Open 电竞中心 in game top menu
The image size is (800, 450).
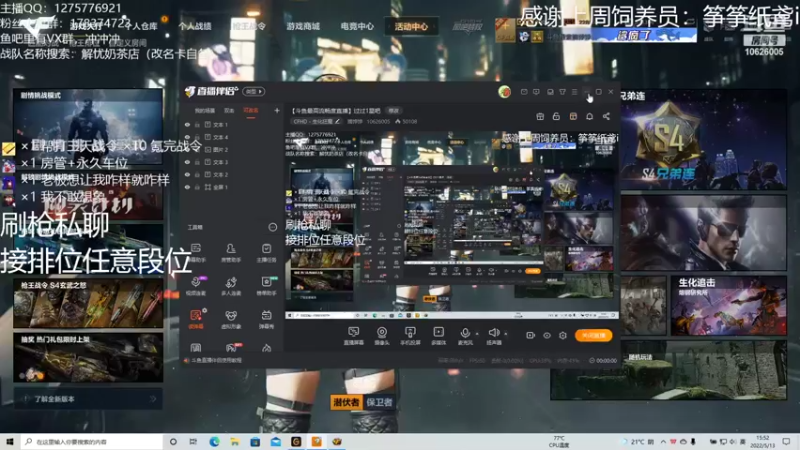click(357, 26)
